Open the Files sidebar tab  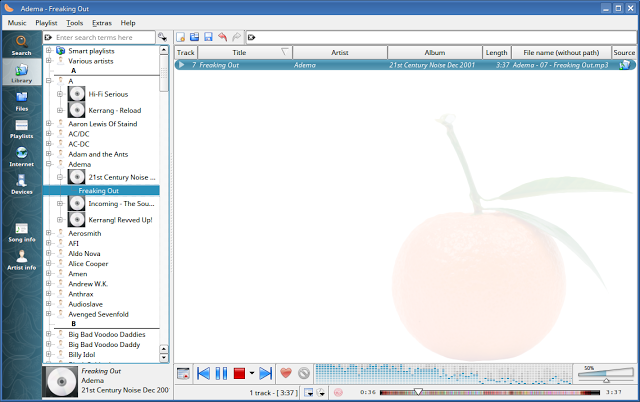coord(21,101)
